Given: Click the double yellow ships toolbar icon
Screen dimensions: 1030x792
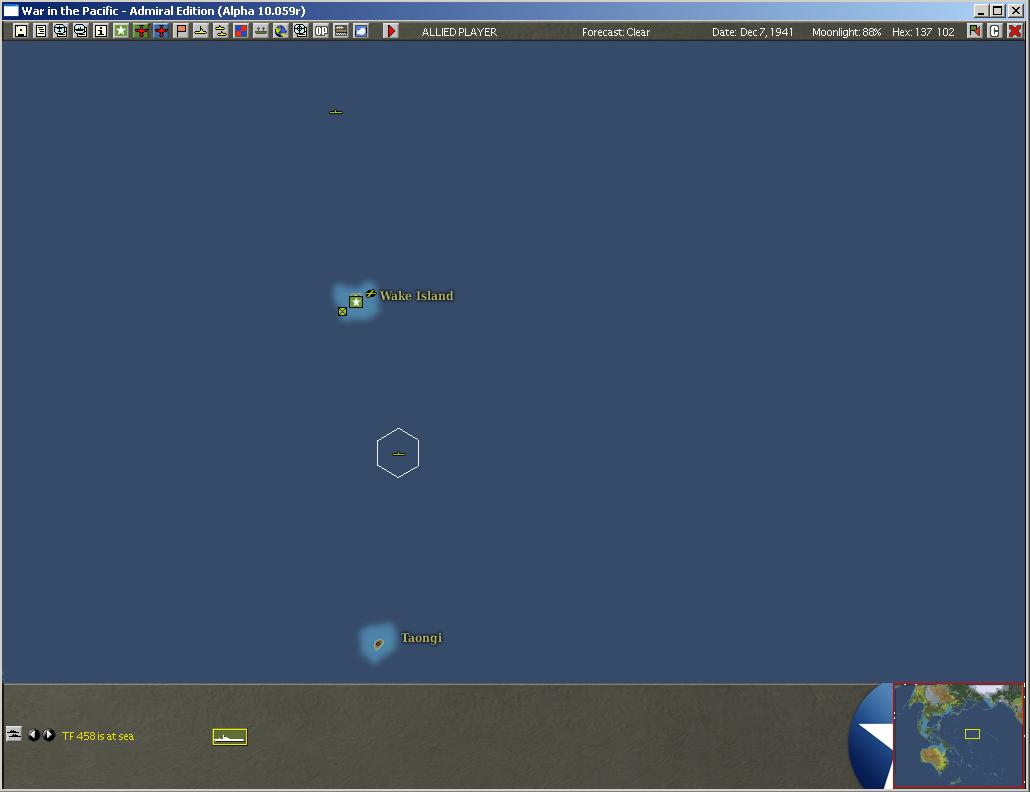Looking at the screenshot, I should pyautogui.click(x=221, y=31).
